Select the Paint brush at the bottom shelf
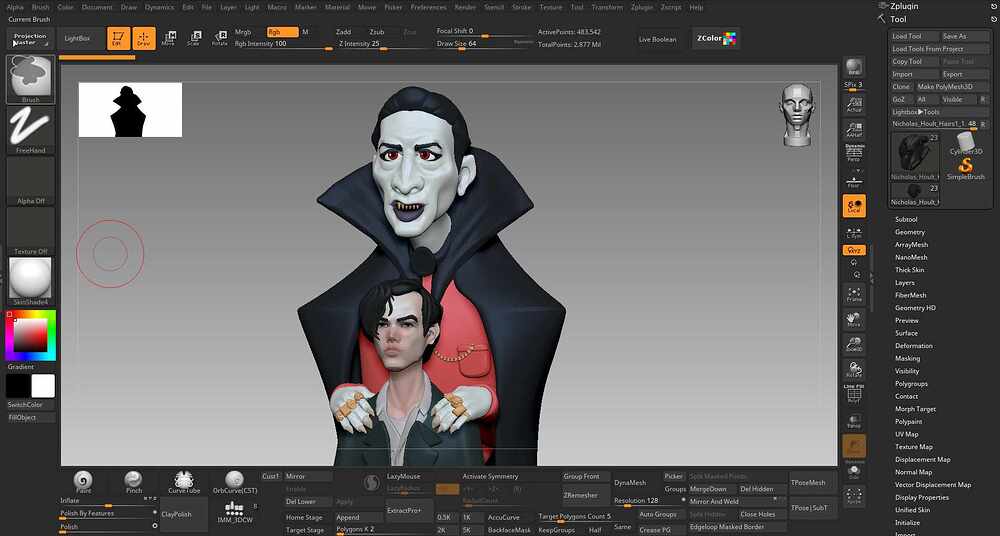This screenshot has width=1000, height=536. (x=83, y=482)
